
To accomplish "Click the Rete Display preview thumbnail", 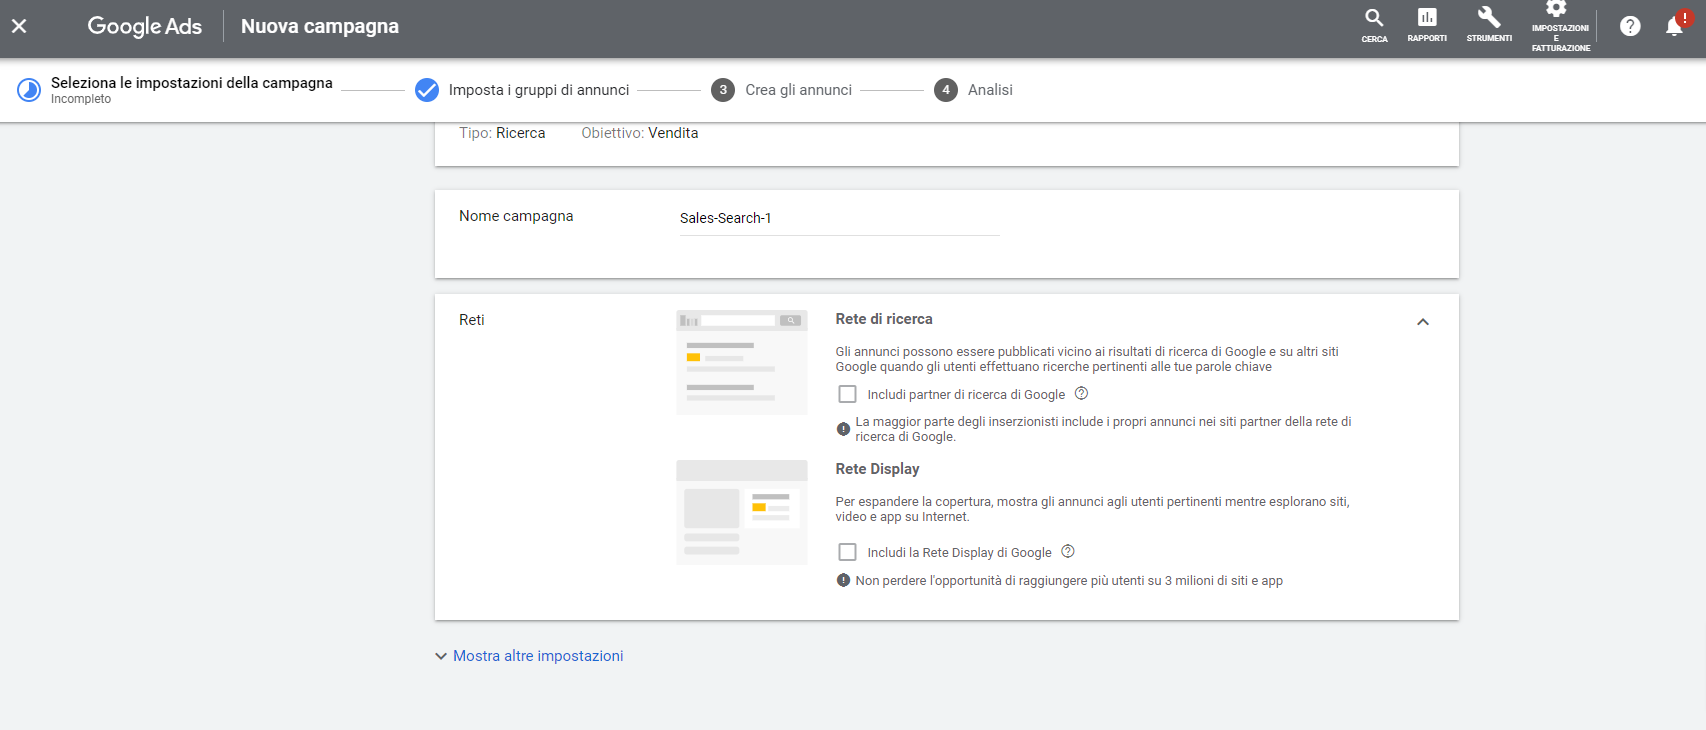I will point(742,512).
